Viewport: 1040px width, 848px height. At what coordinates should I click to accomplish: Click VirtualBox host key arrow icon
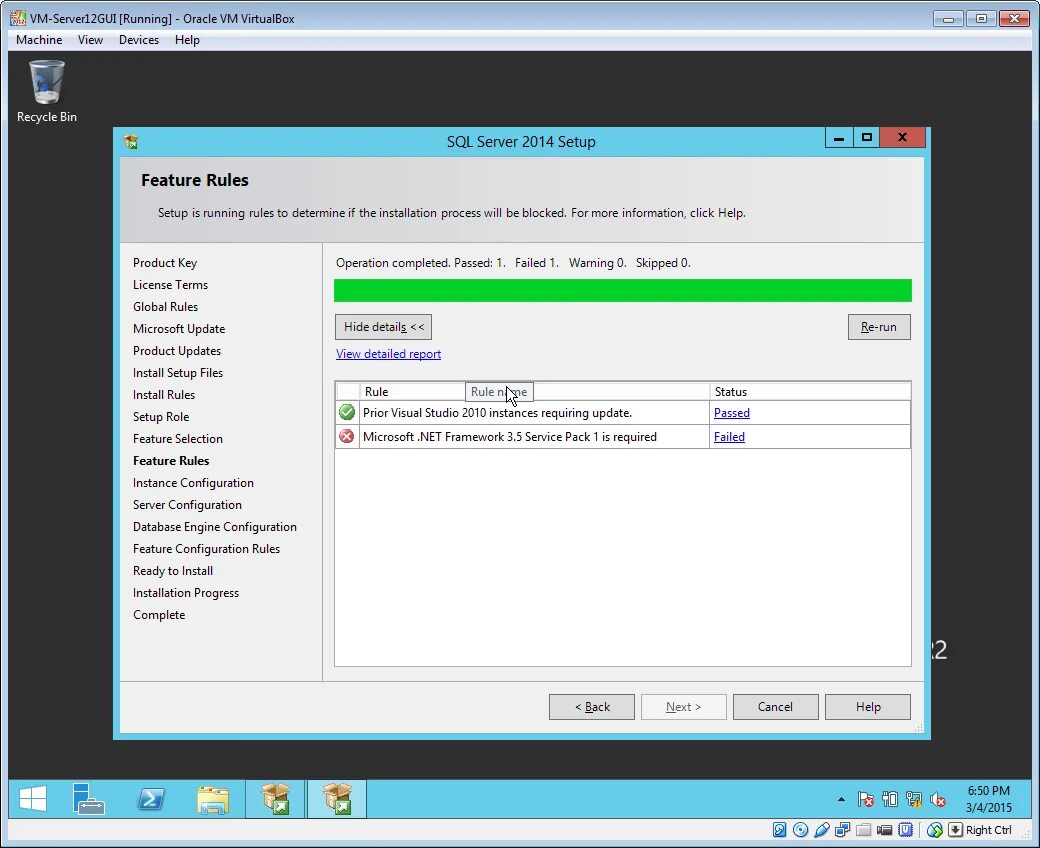[955, 829]
